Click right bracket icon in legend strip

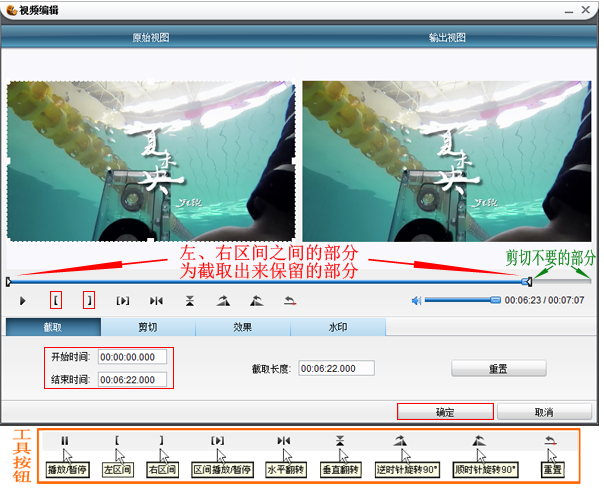click(x=161, y=440)
